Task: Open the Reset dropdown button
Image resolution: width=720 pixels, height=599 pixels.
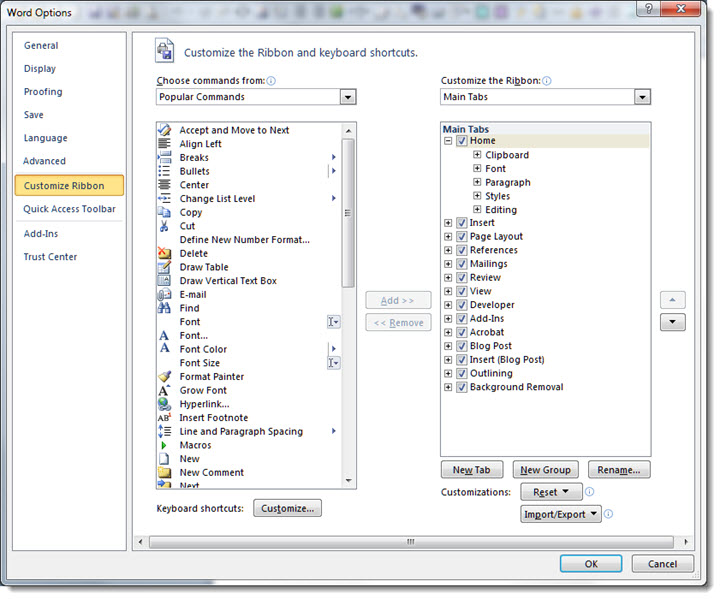Action: tap(551, 492)
